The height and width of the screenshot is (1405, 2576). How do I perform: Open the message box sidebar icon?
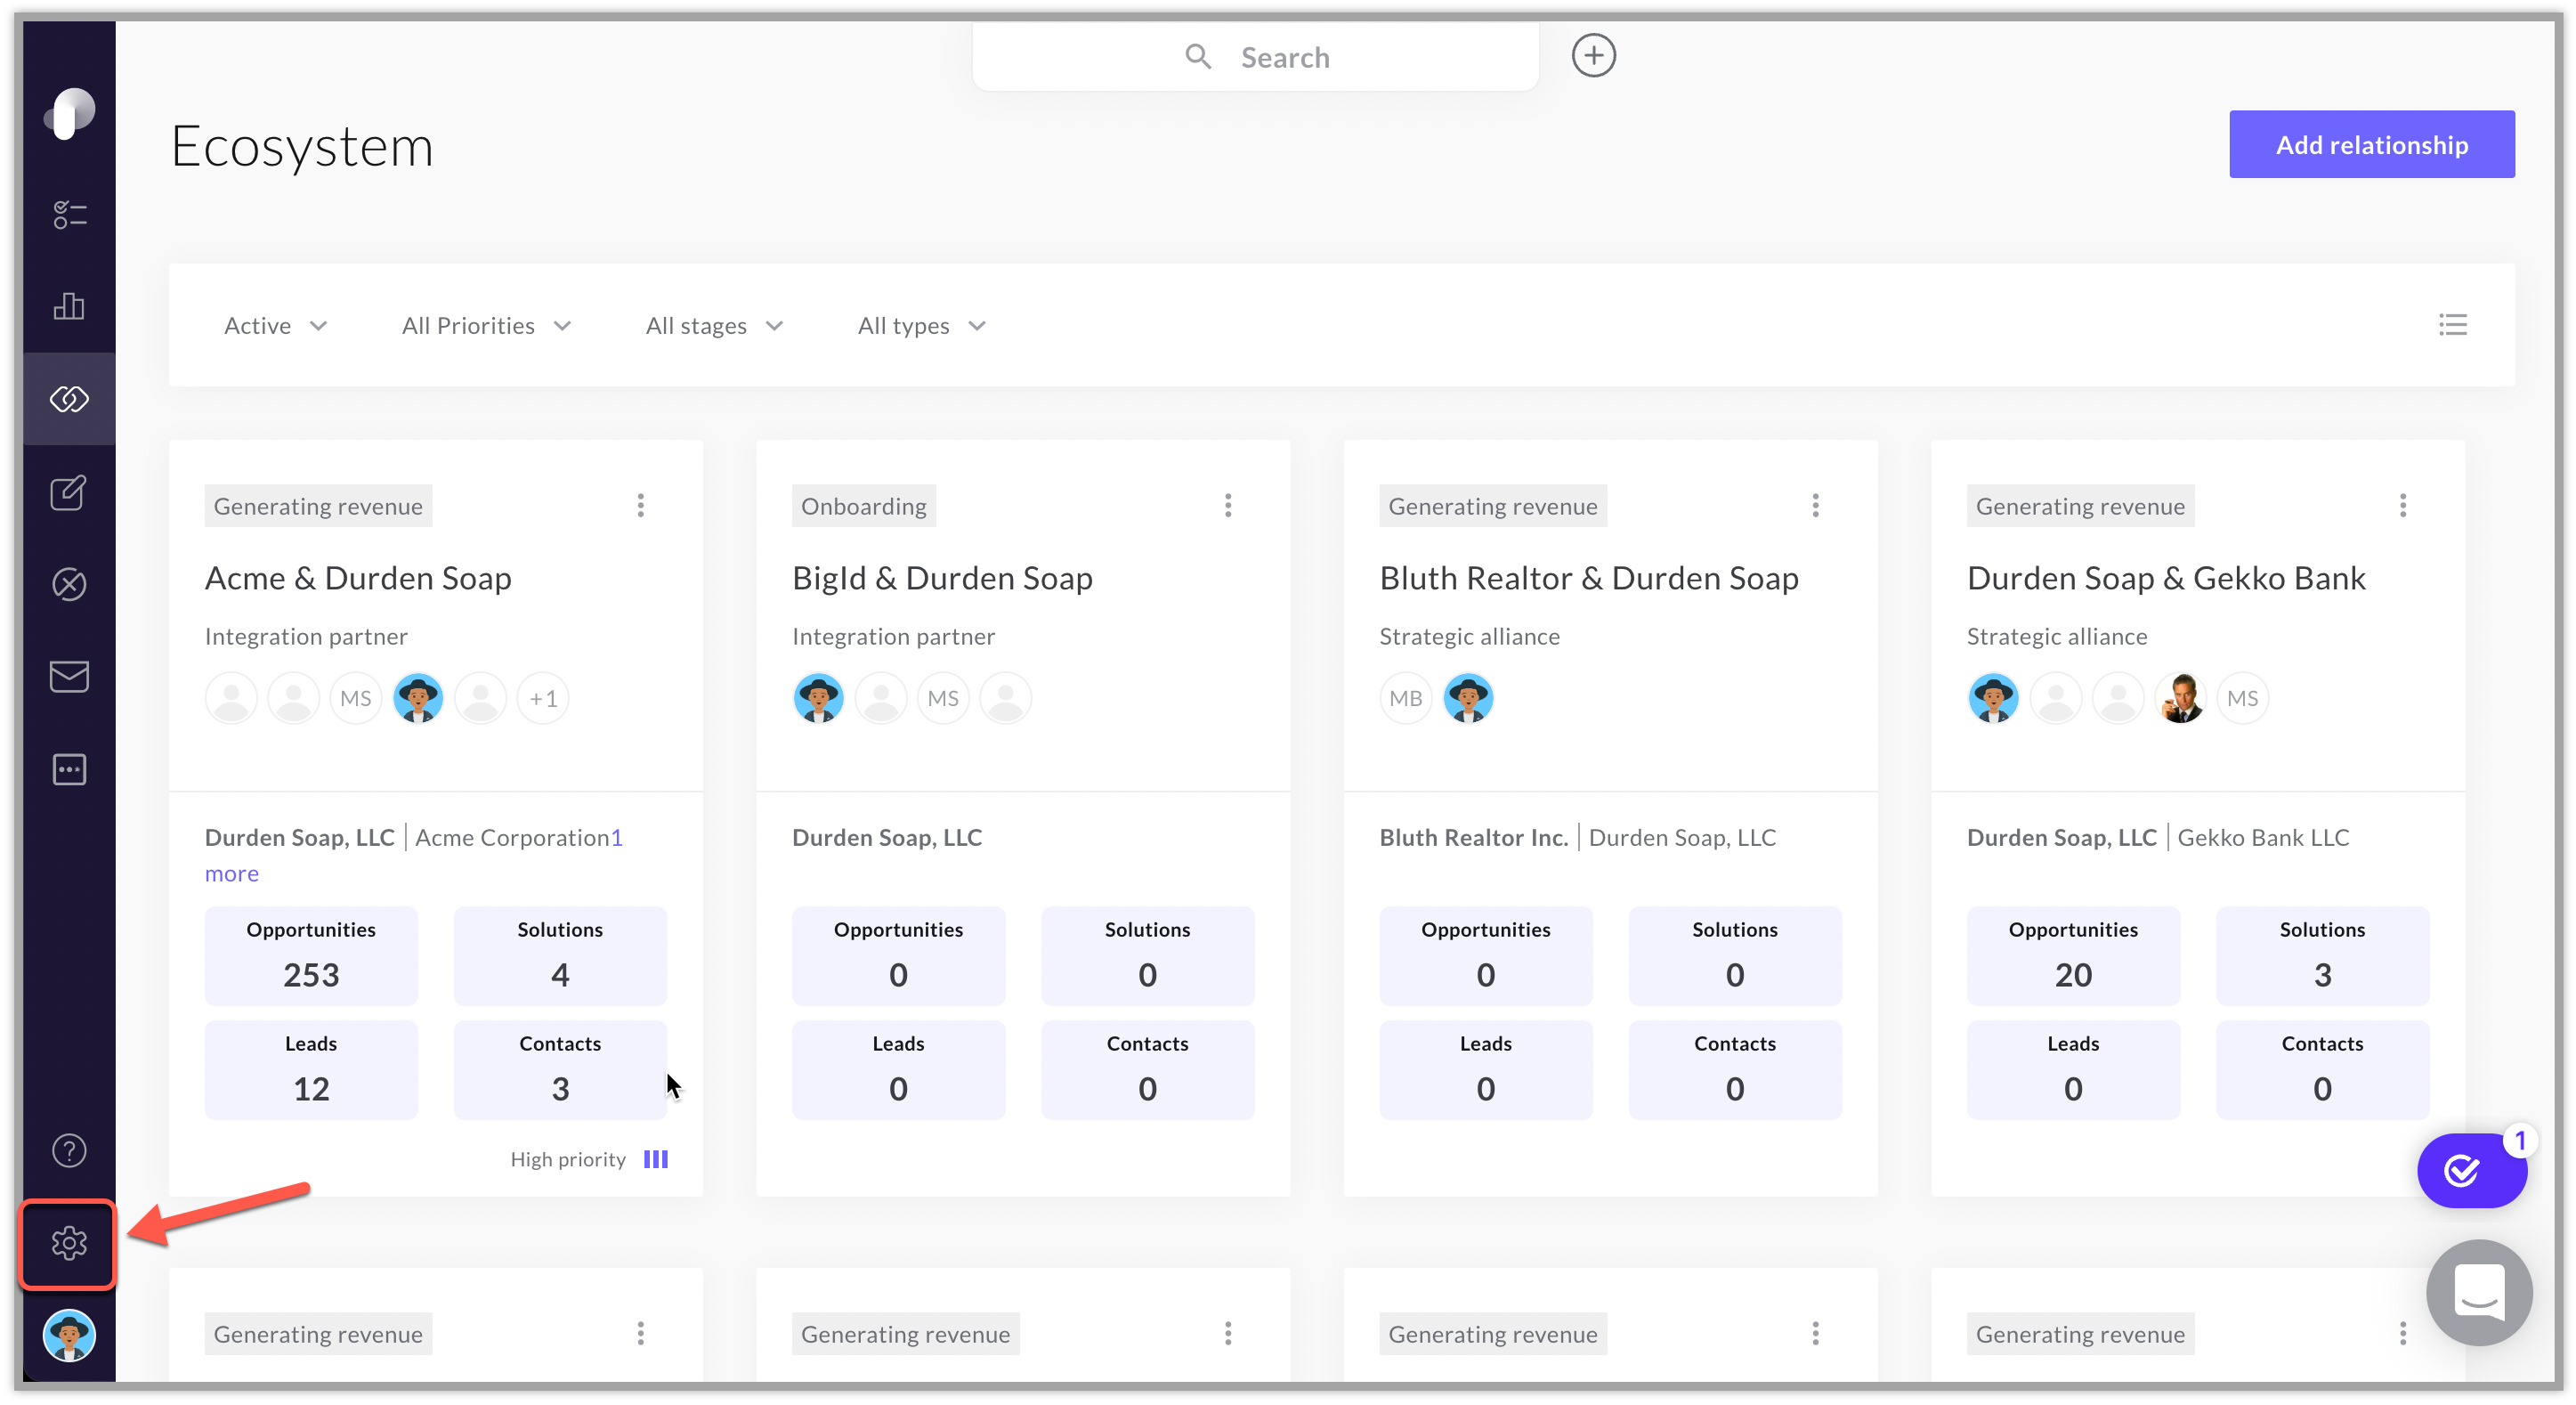(69, 770)
